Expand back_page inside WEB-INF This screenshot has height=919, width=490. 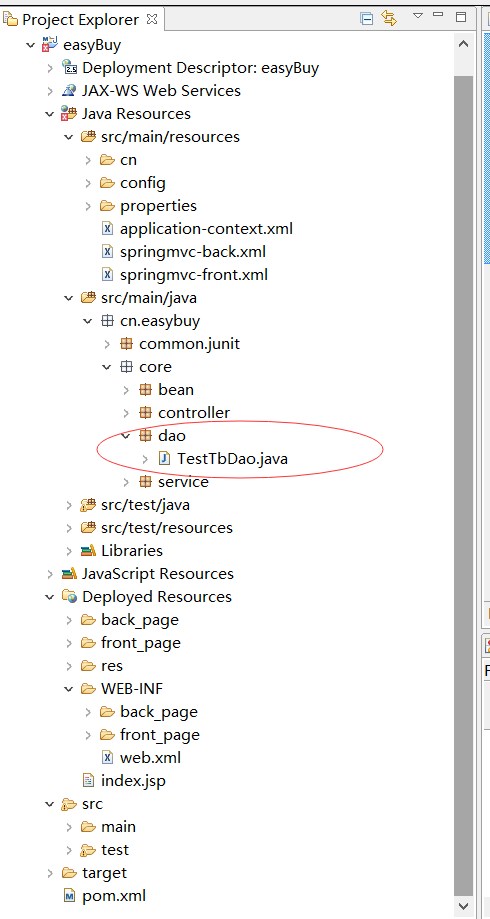tap(89, 712)
